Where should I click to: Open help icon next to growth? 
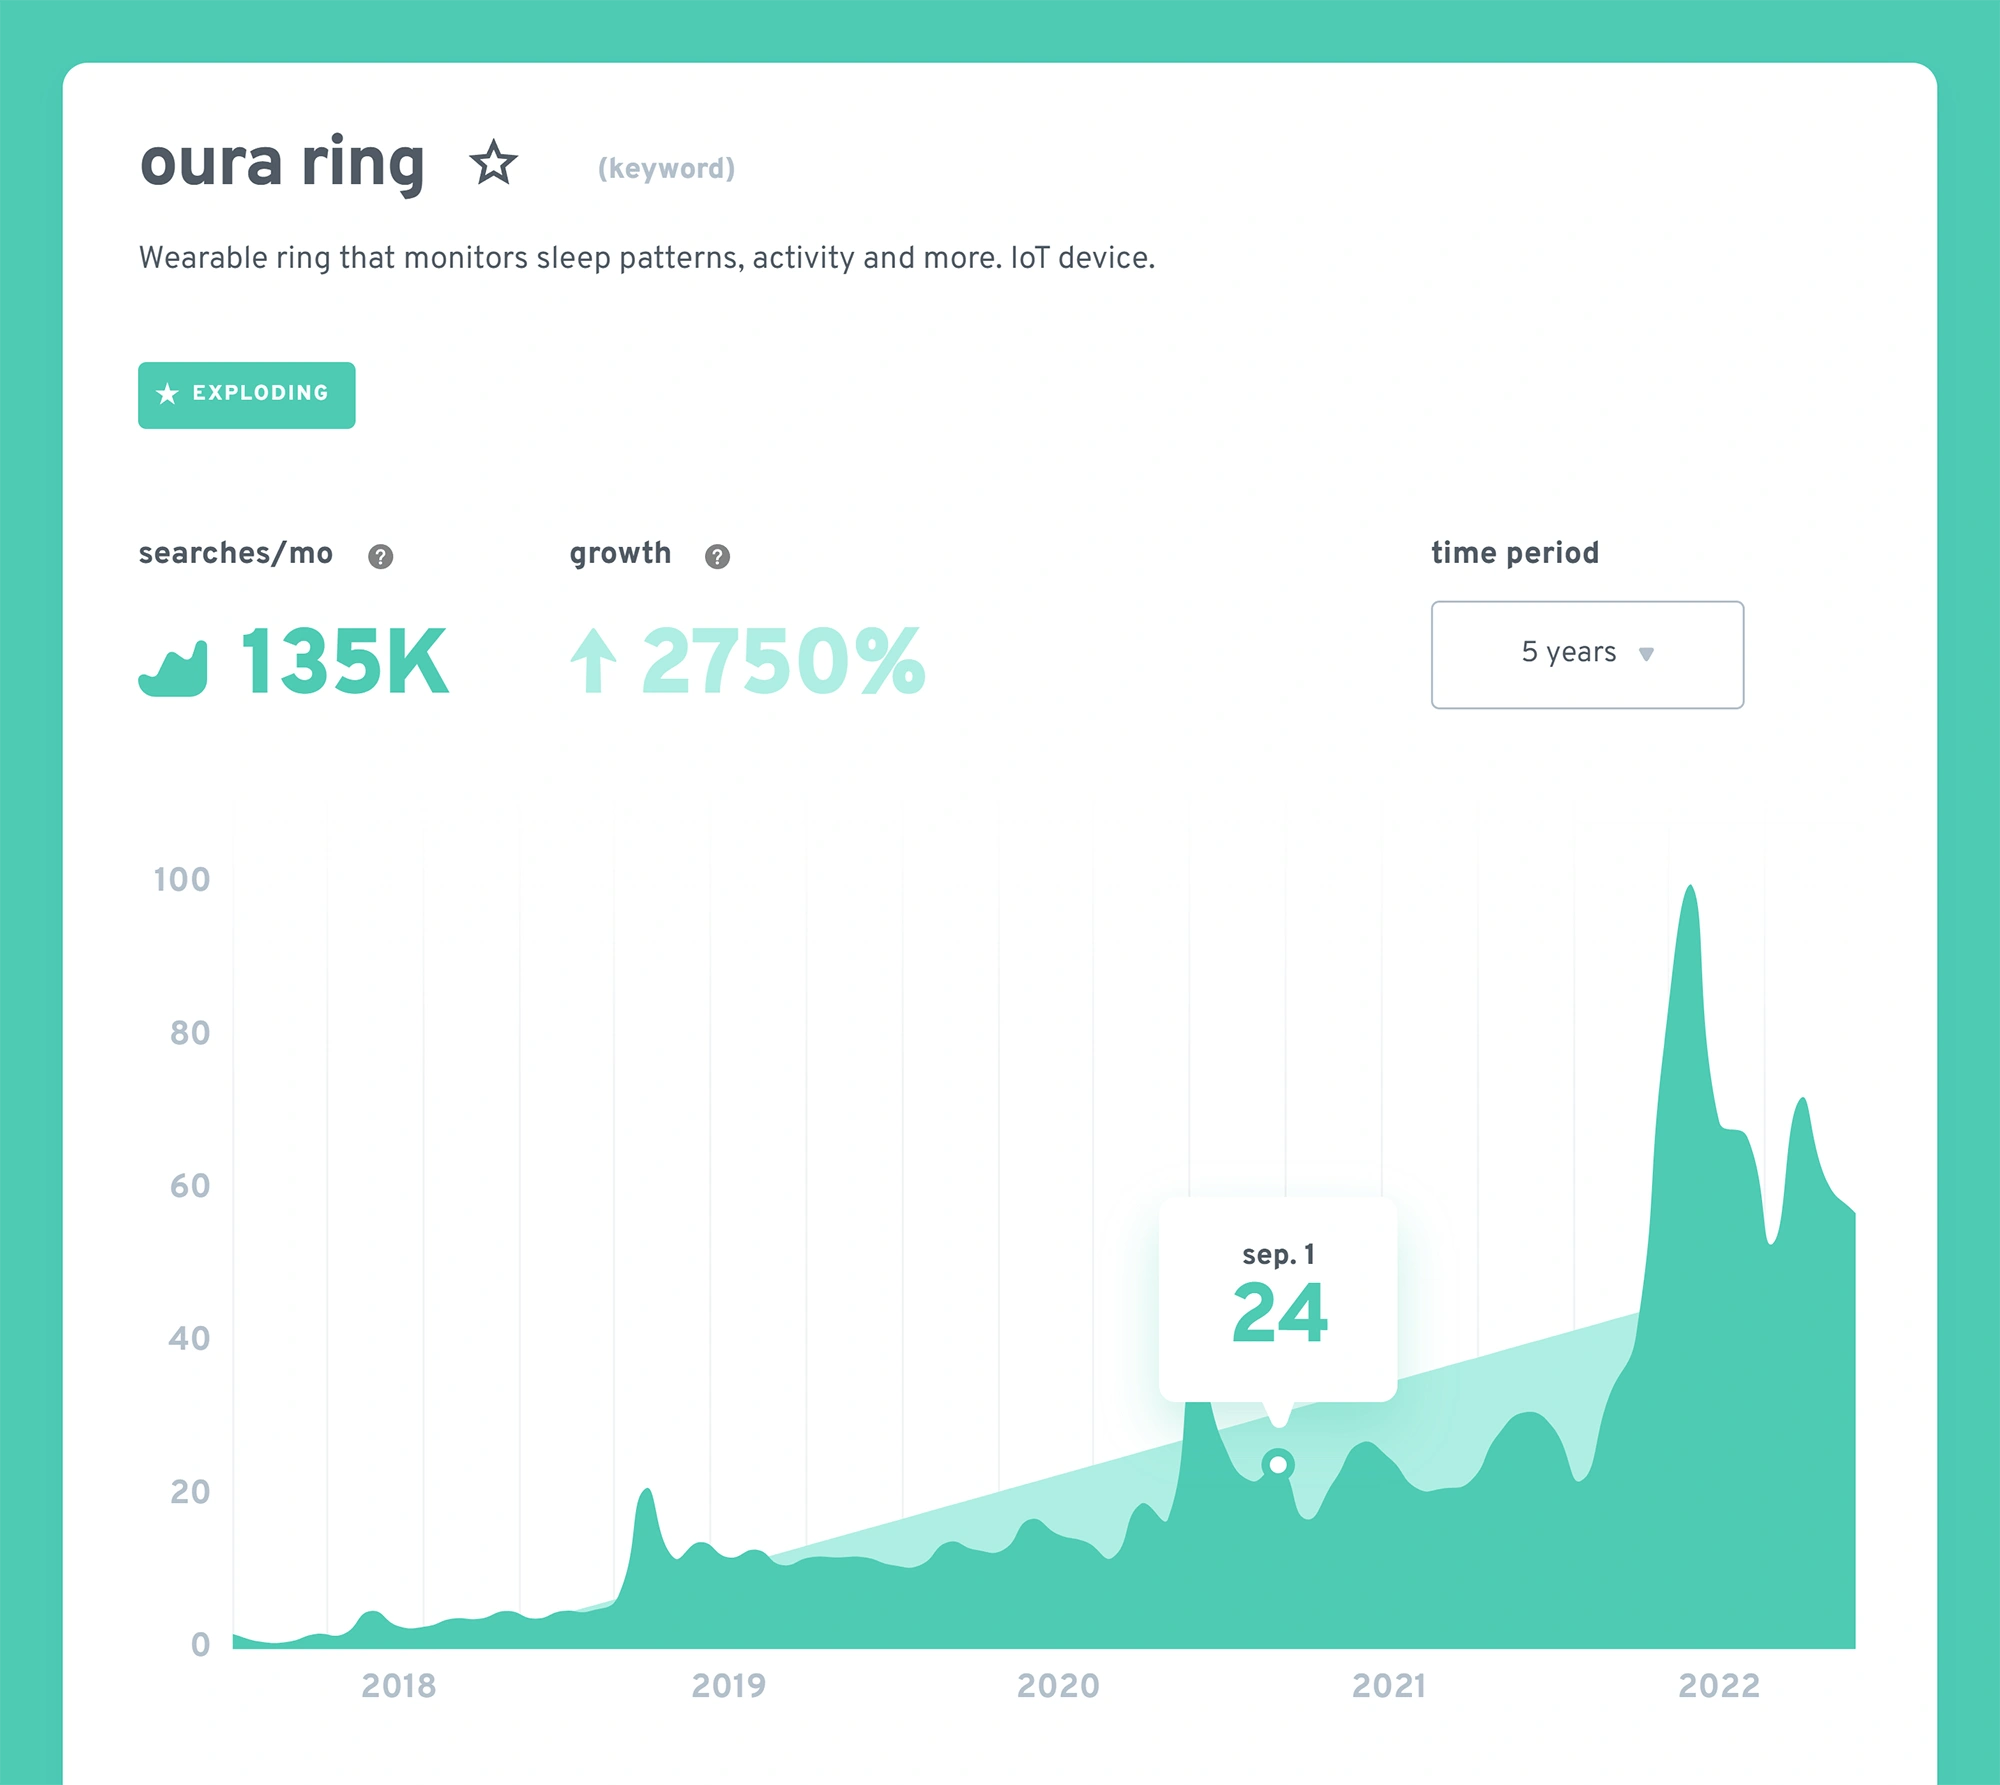pos(717,556)
